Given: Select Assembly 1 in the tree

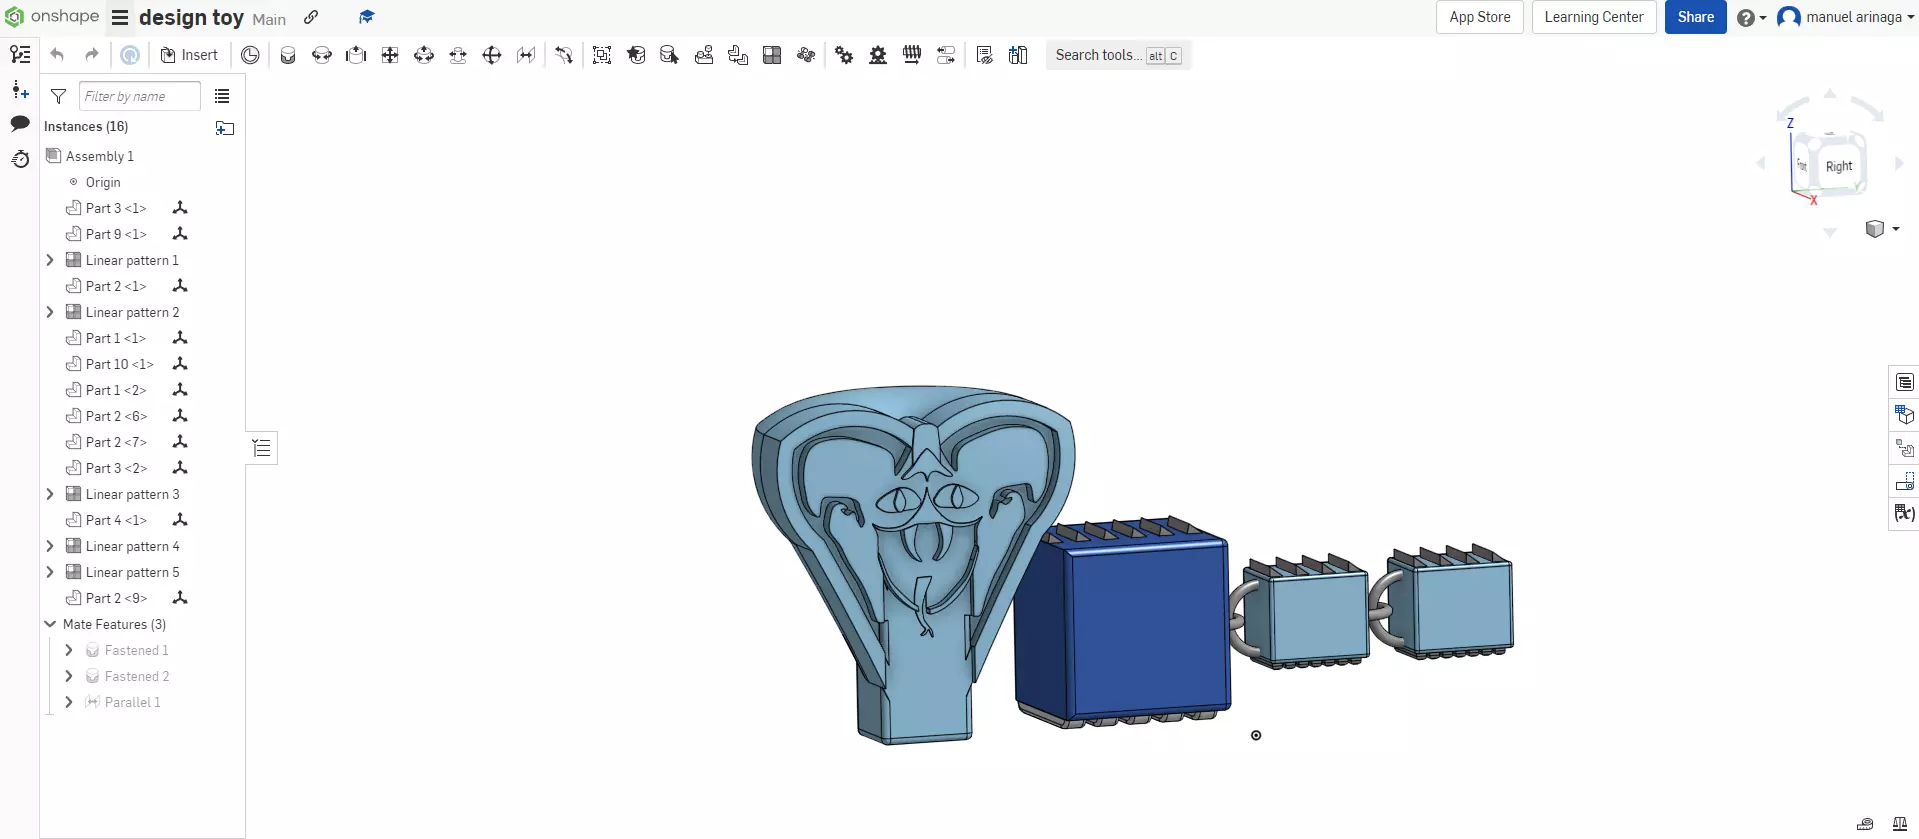Looking at the screenshot, I should (x=99, y=156).
